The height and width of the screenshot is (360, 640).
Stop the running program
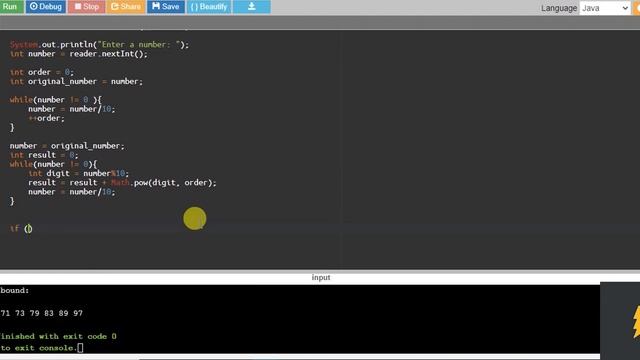click(86, 7)
